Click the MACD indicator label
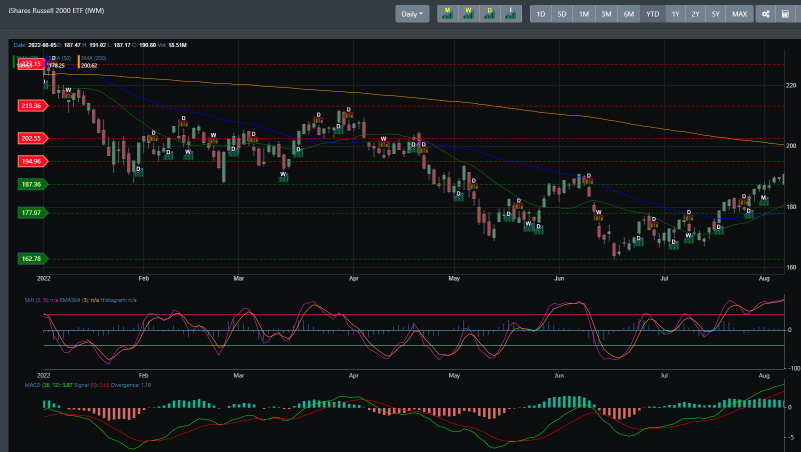This screenshot has height=452, width=801. 88,385
